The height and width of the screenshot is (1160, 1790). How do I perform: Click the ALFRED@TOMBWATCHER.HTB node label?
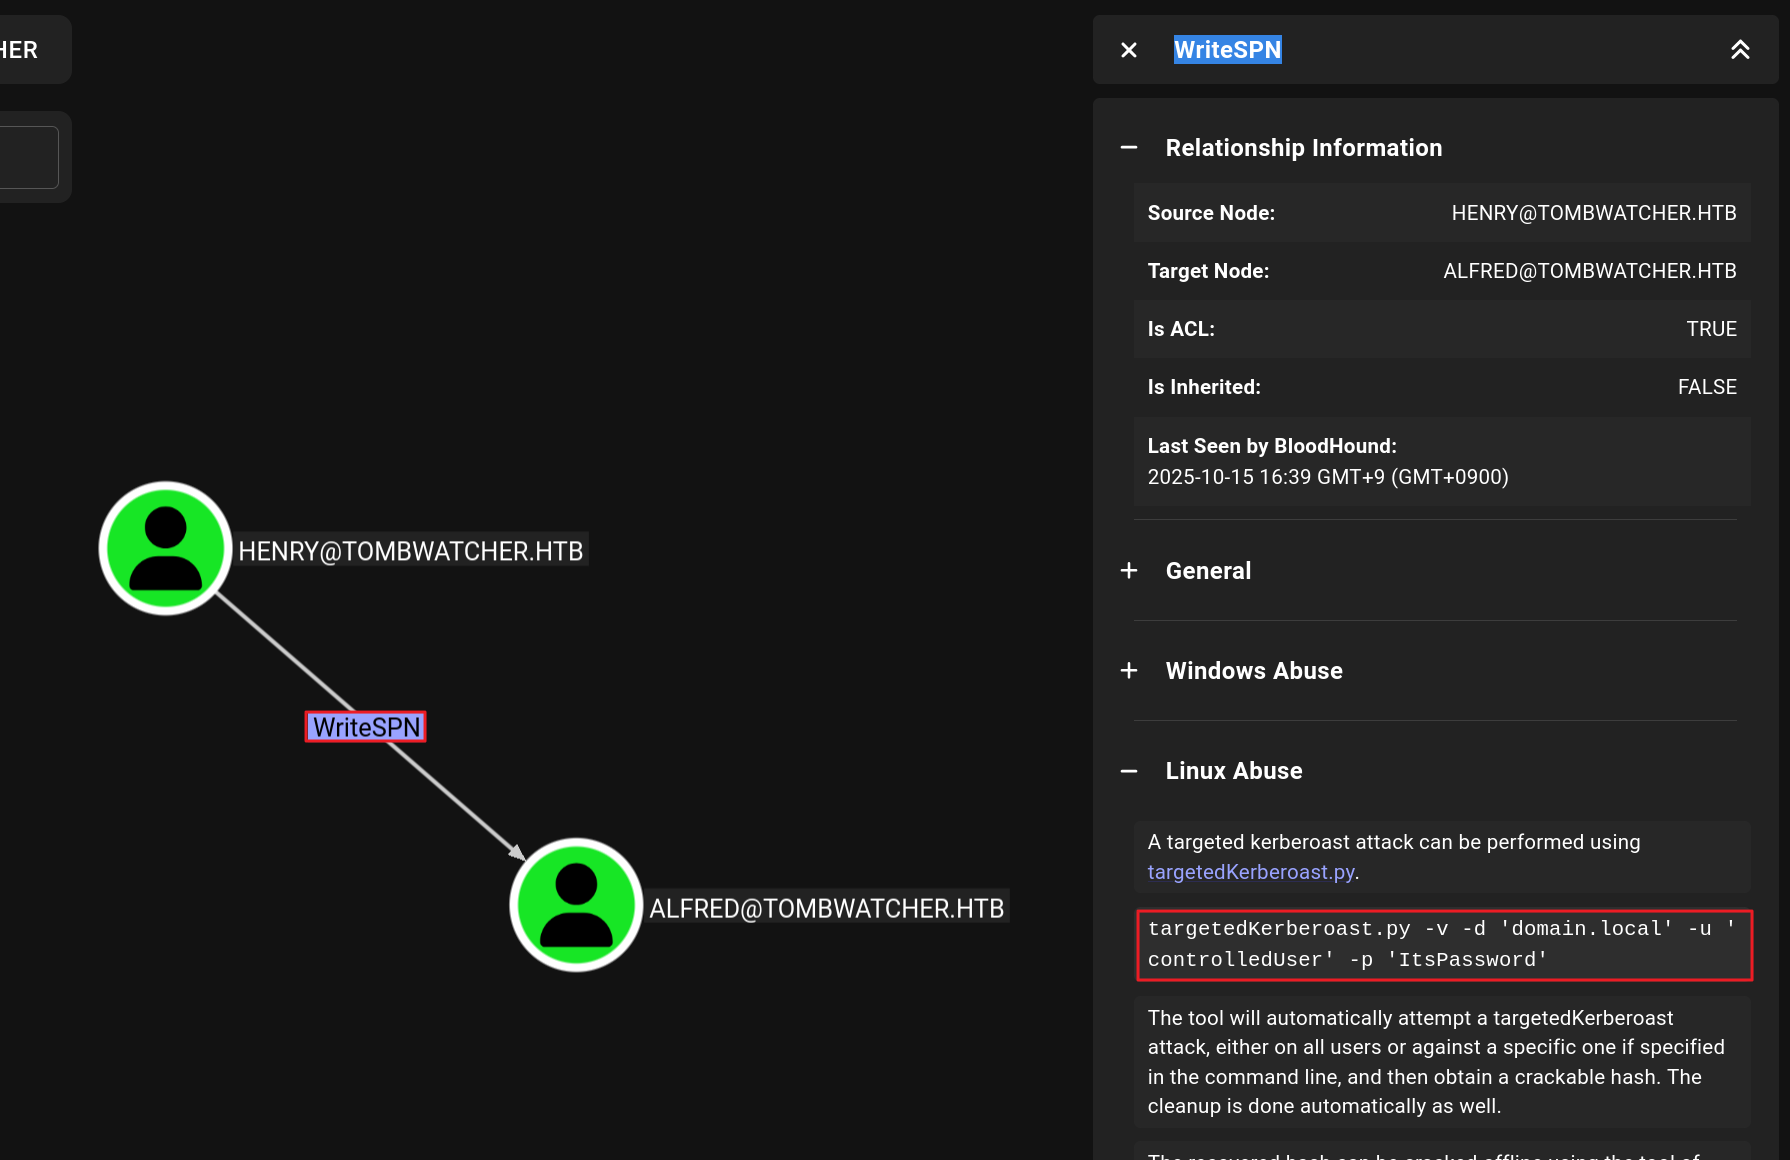pyautogui.click(x=826, y=908)
